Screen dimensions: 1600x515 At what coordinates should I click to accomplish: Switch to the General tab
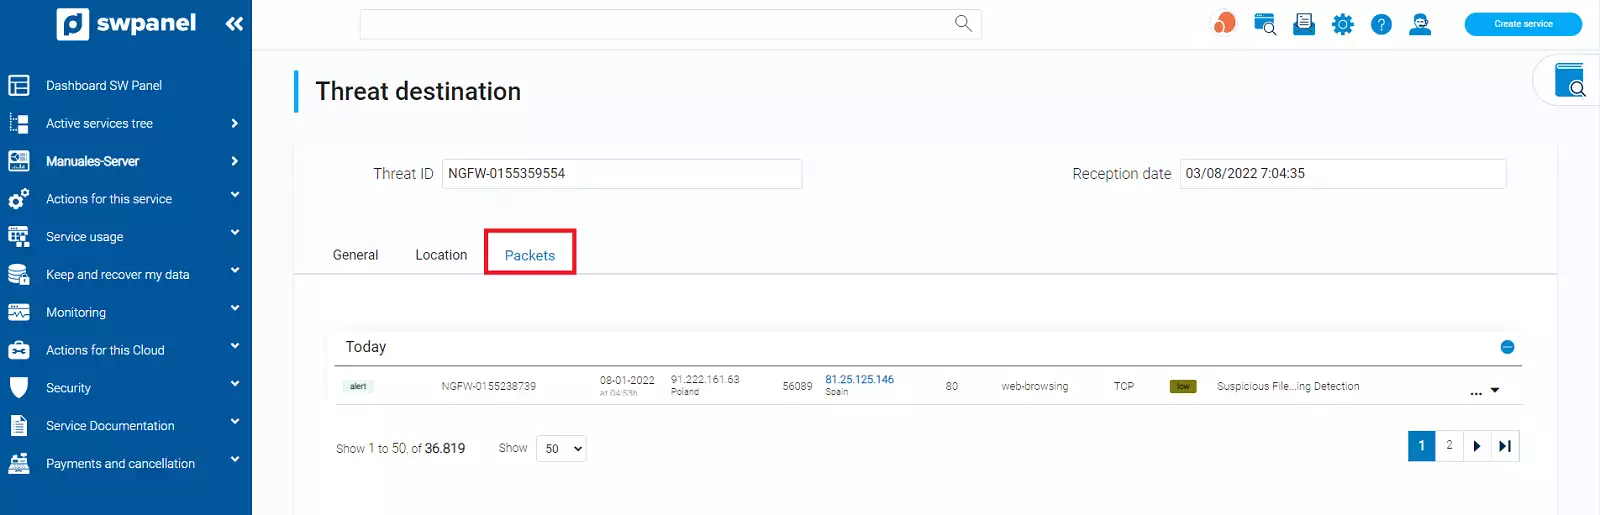[355, 255]
